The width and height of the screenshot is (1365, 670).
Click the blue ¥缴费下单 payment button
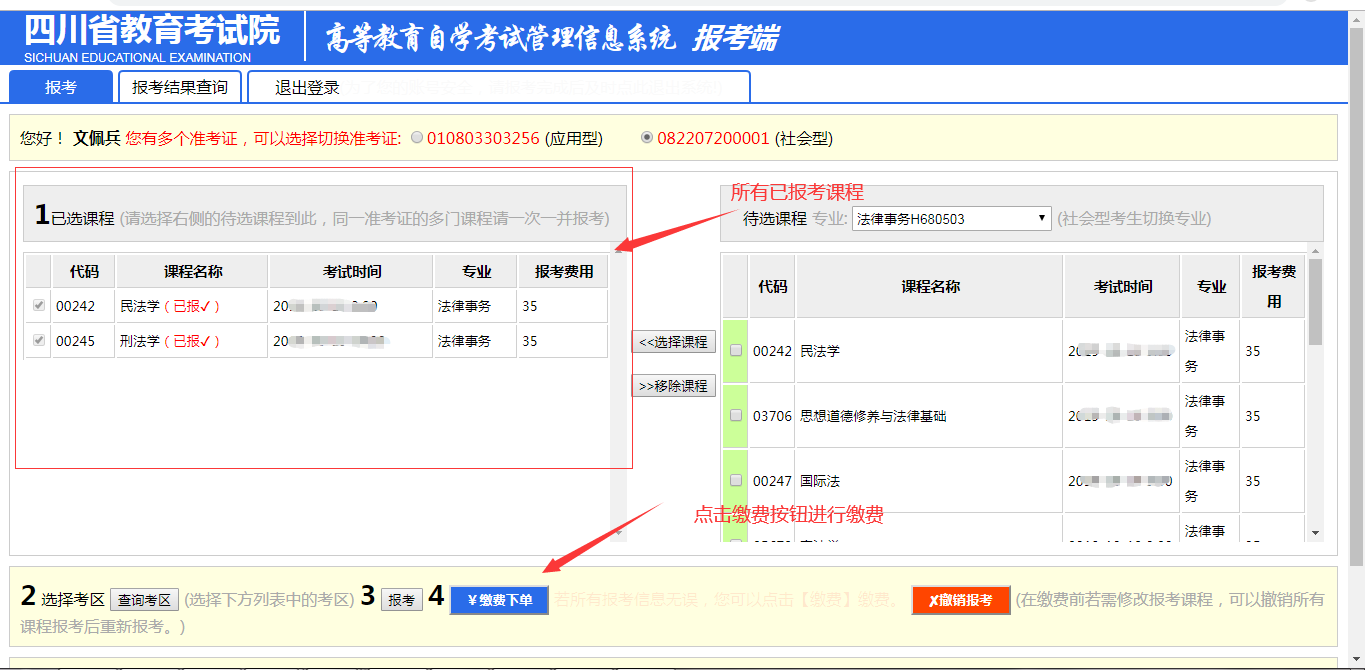click(x=498, y=600)
